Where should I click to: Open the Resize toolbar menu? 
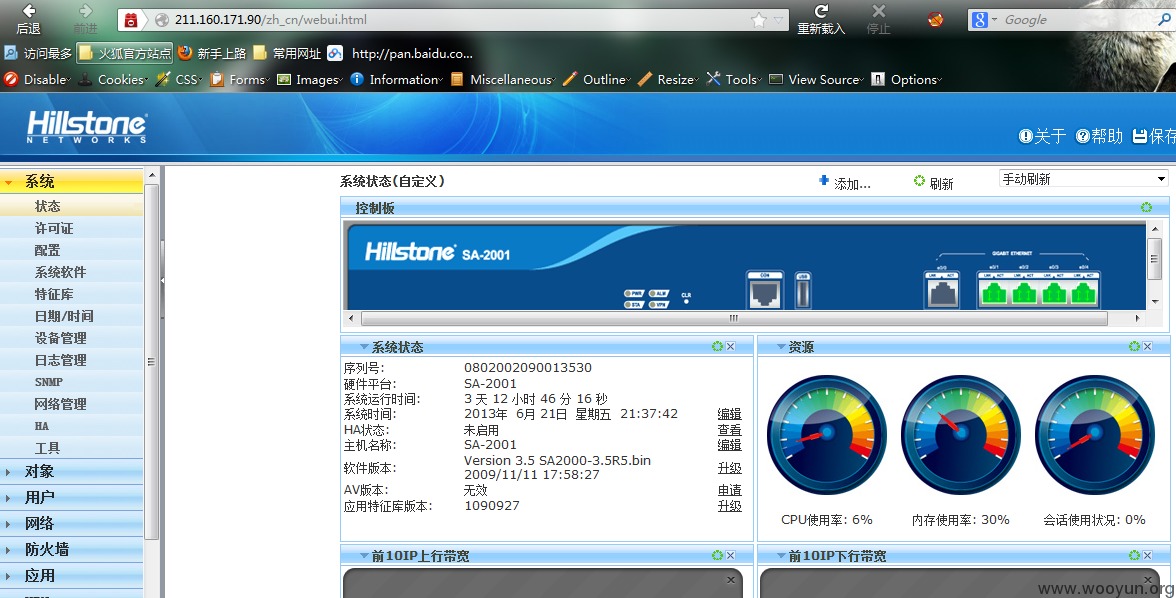[x=668, y=80]
